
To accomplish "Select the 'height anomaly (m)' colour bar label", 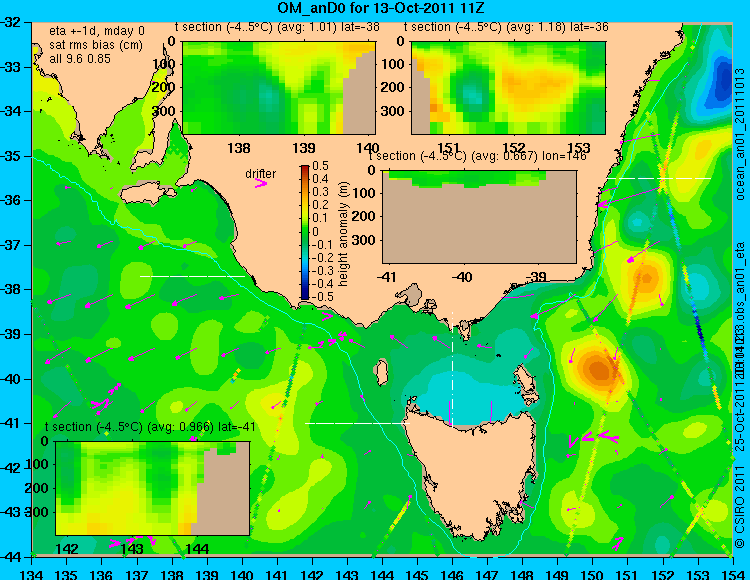I will [343, 234].
